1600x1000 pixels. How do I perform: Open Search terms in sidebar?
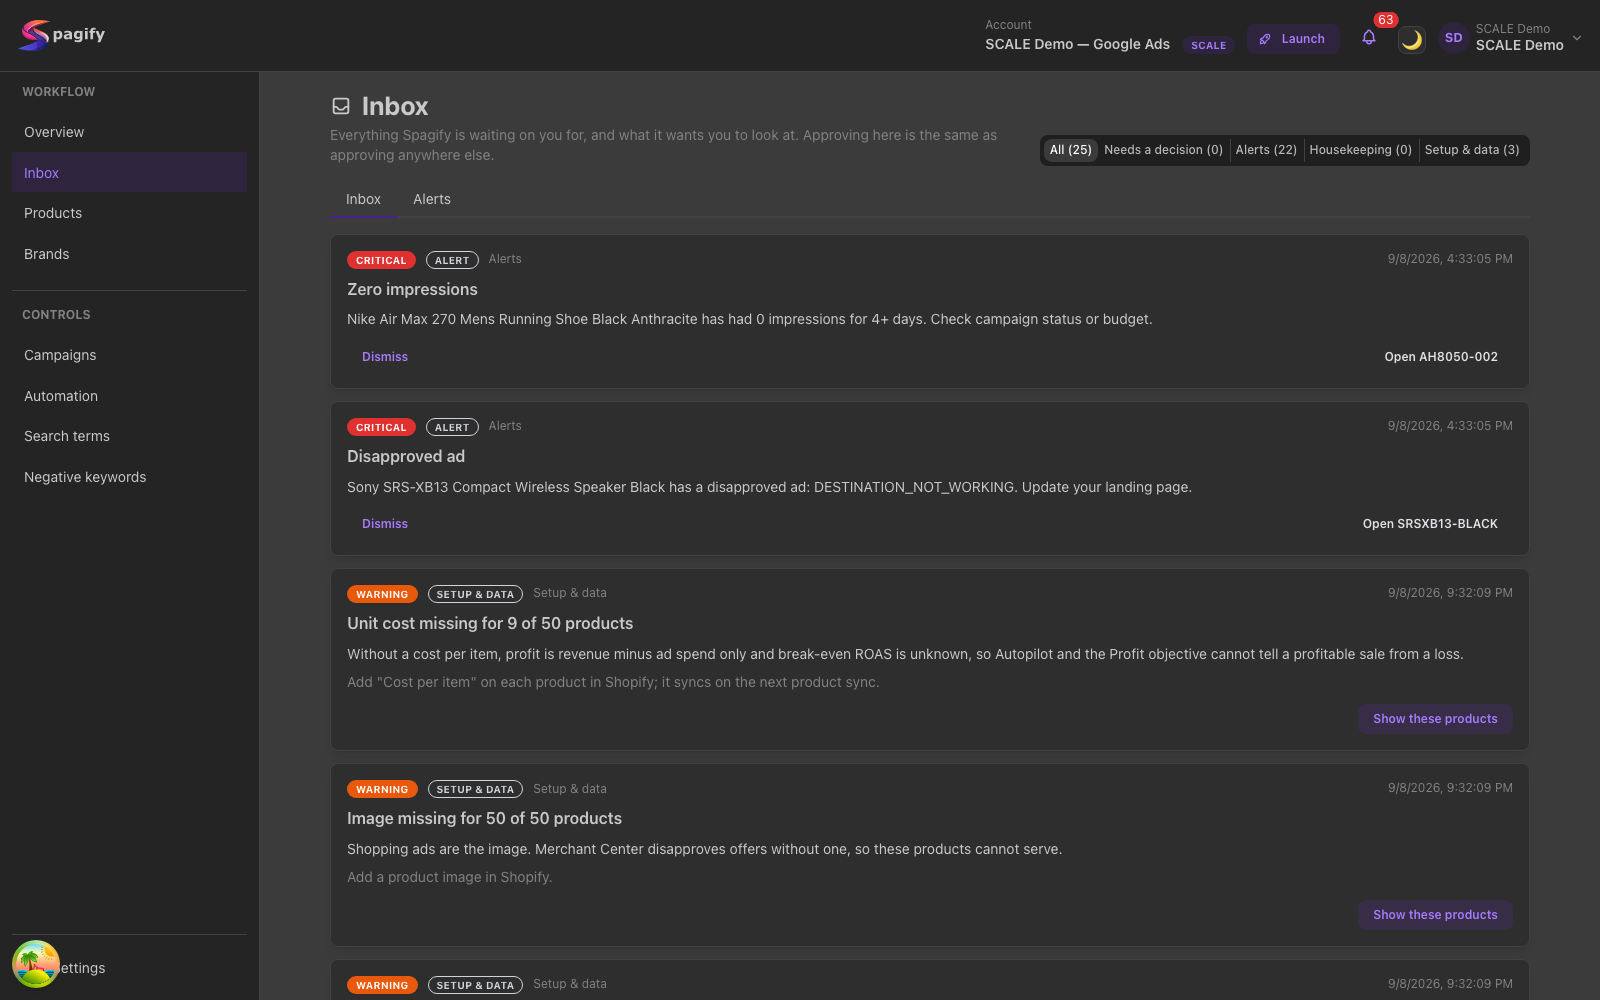pos(129,436)
